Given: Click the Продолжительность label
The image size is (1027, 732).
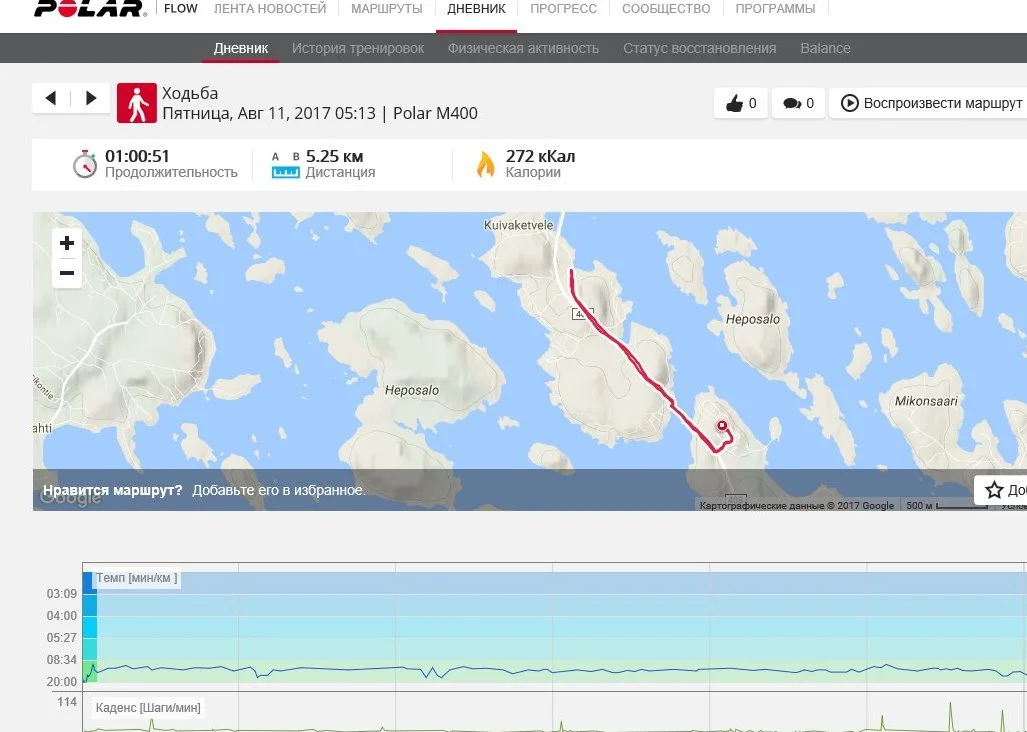Looking at the screenshot, I should coord(171,172).
